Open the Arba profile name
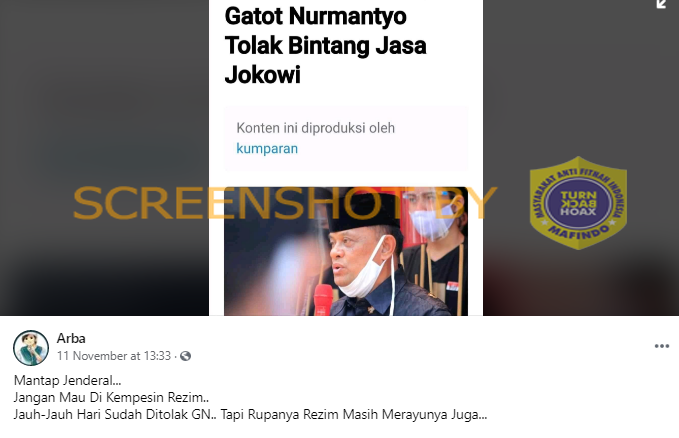Viewport: 679px width, 438px height. [71, 338]
